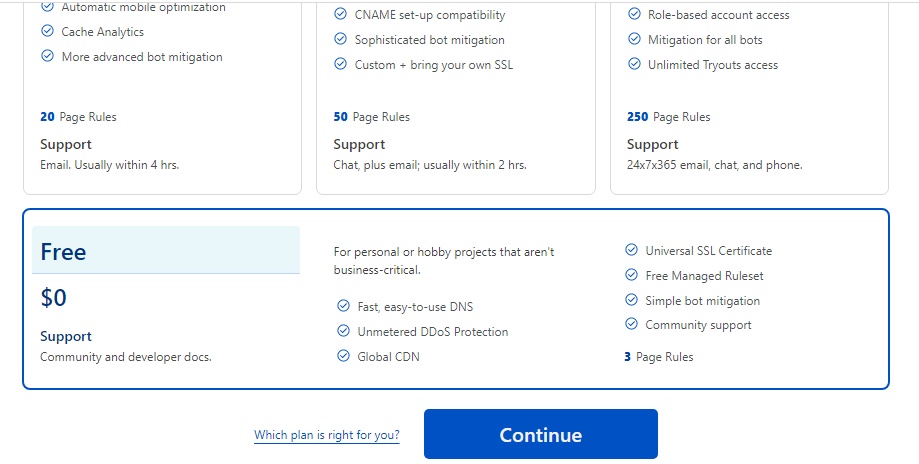Screen dimensions: 919x464
Task: Click the 3 Page Rules text in Free plan
Action: point(659,357)
